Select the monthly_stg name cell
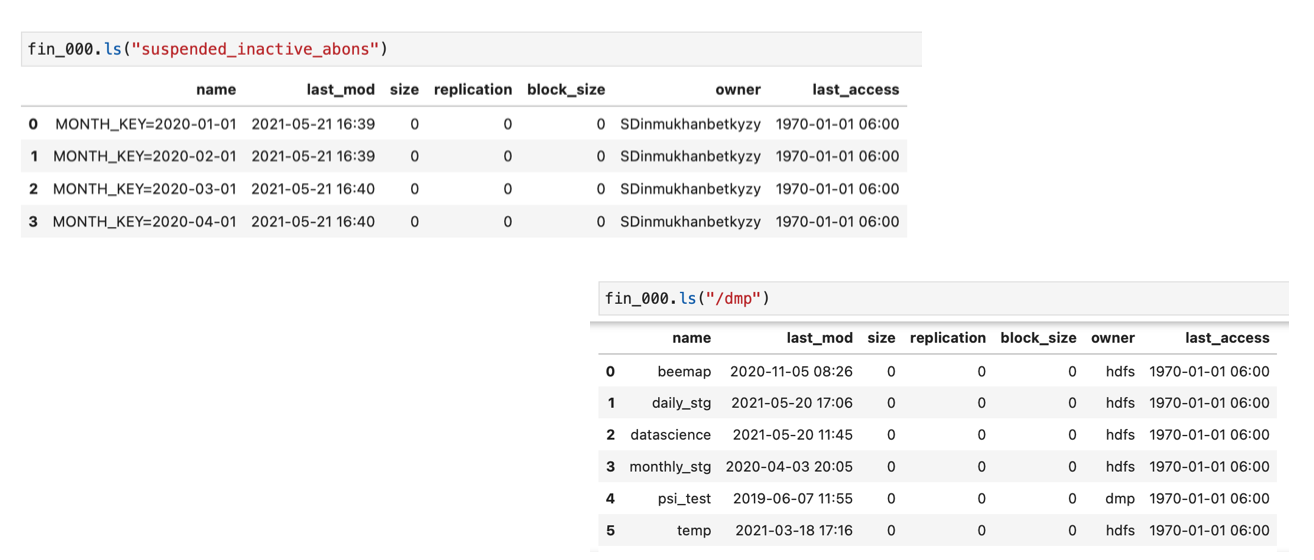Viewport: 1314px width, 560px height. [670, 467]
